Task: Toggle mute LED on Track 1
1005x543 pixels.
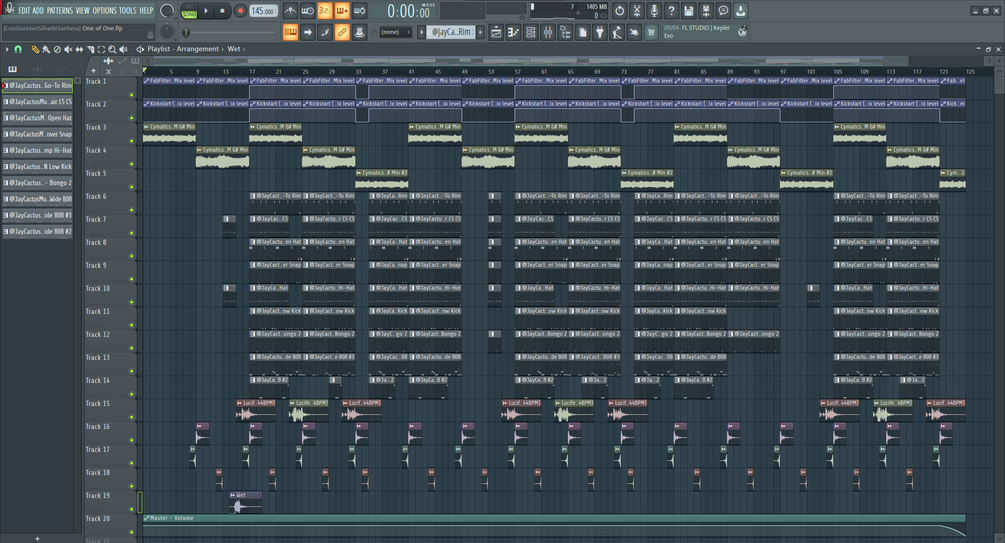Action: 132,95
